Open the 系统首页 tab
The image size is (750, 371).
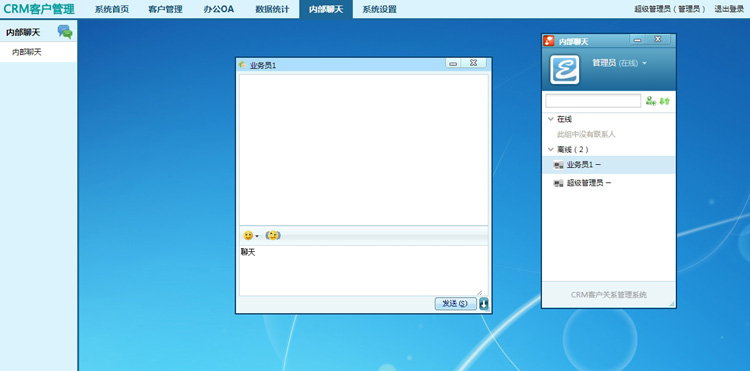[x=111, y=9]
